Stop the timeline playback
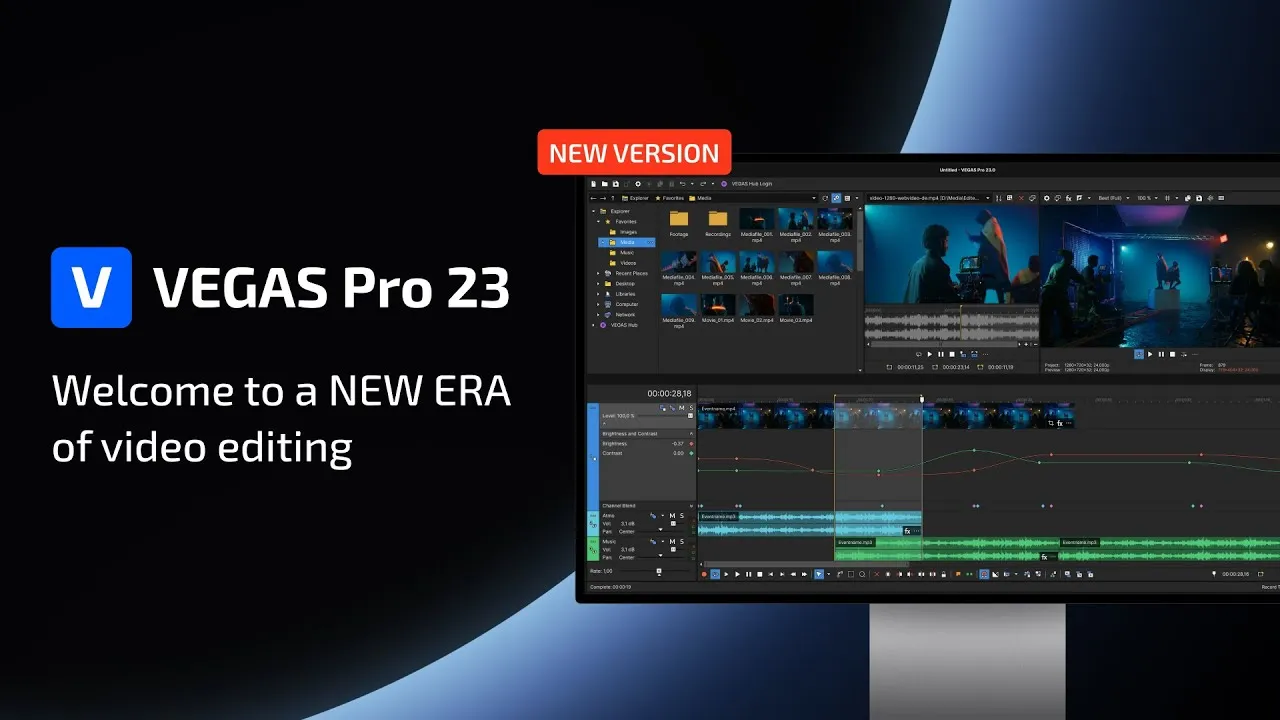1280x720 pixels. tap(760, 574)
